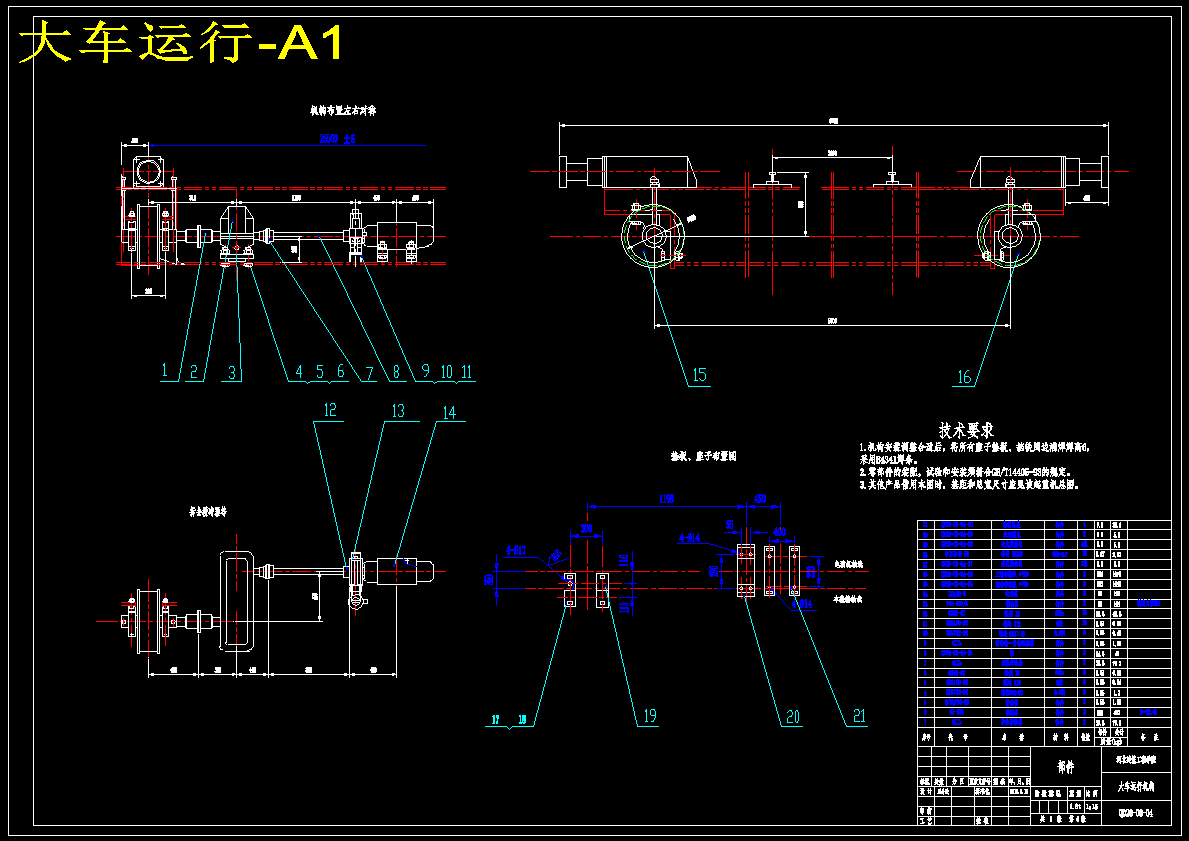The width and height of the screenshot is (1189, 841).
Task: Click the yellow title "大车运行-A1"
Action: click(x=180, y=44)
